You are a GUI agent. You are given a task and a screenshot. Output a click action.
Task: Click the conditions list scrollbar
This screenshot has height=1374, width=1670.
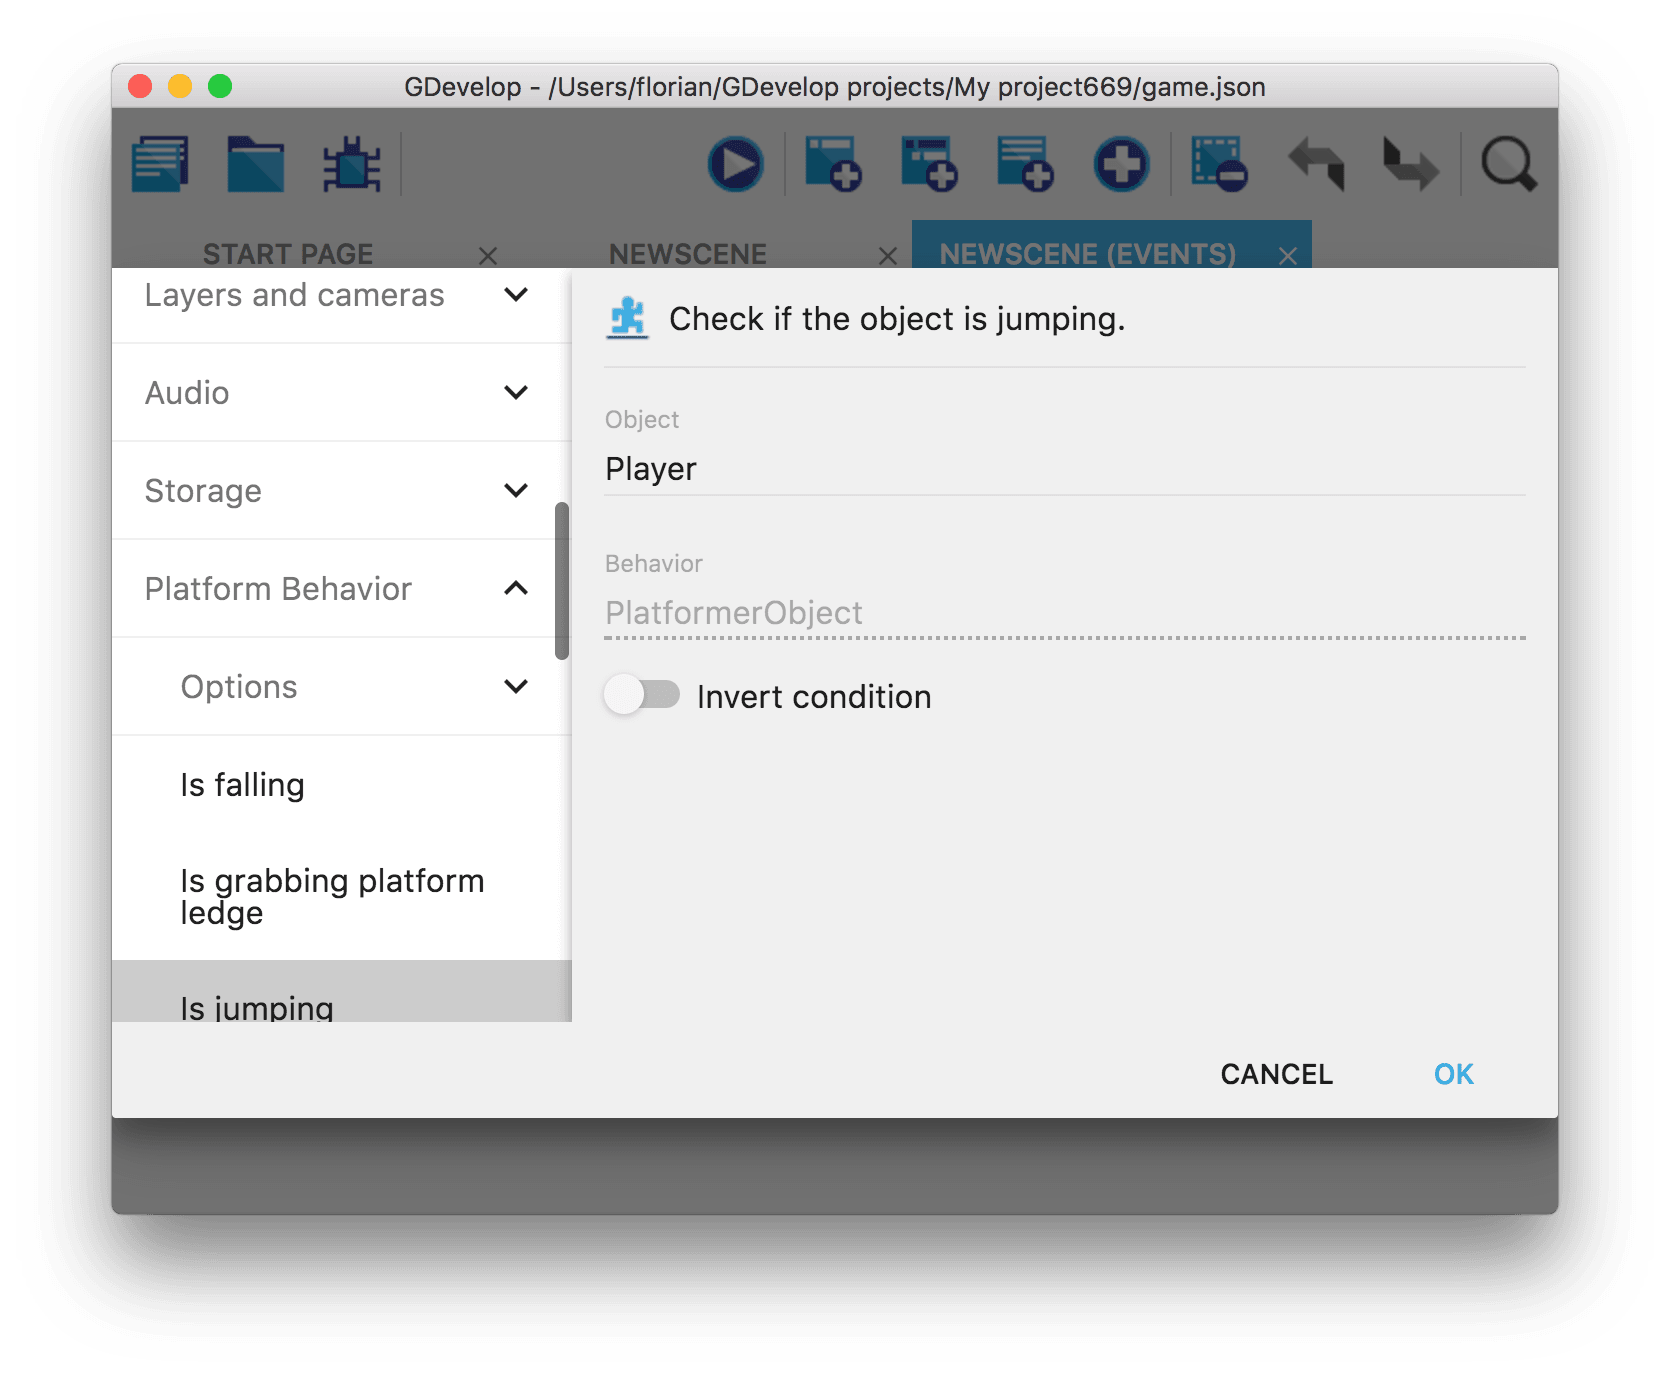tap(562, 581)
